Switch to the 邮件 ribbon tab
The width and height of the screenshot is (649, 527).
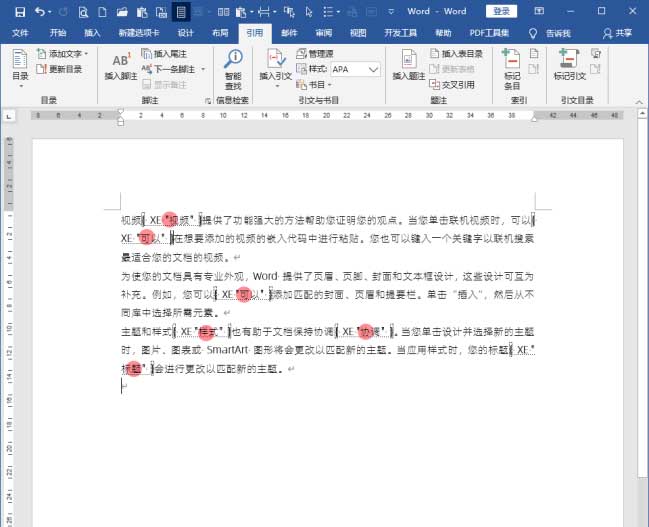coord(289,32)
